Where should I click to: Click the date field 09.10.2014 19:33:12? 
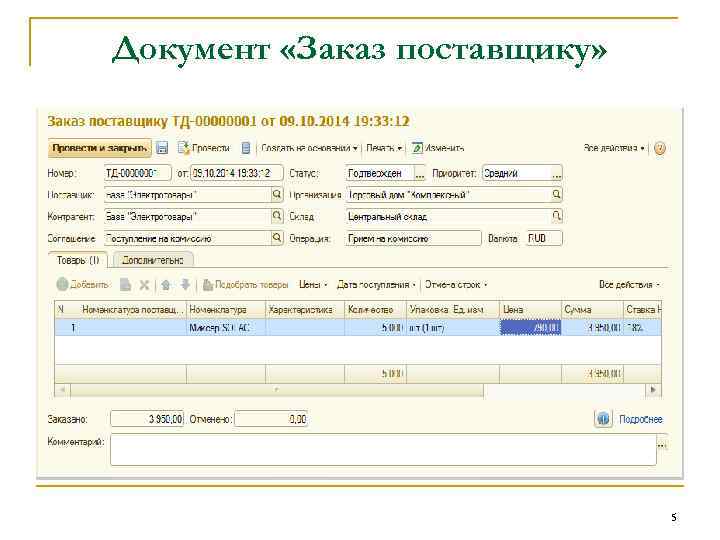[236, 174]
